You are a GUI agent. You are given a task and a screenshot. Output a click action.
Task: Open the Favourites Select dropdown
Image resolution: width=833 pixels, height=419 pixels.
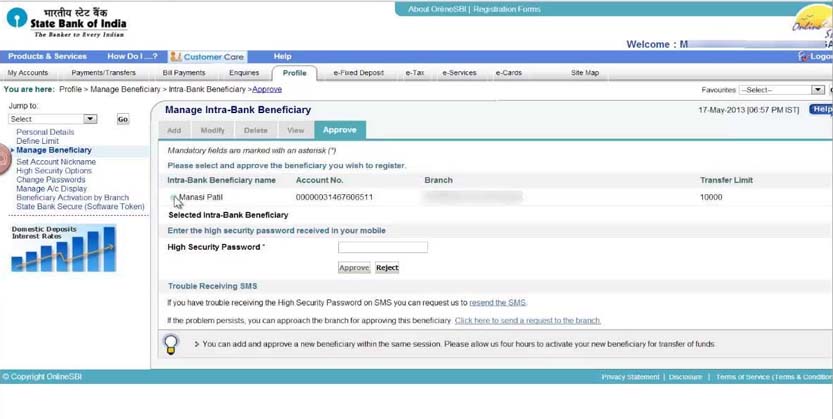pos(781,90)
